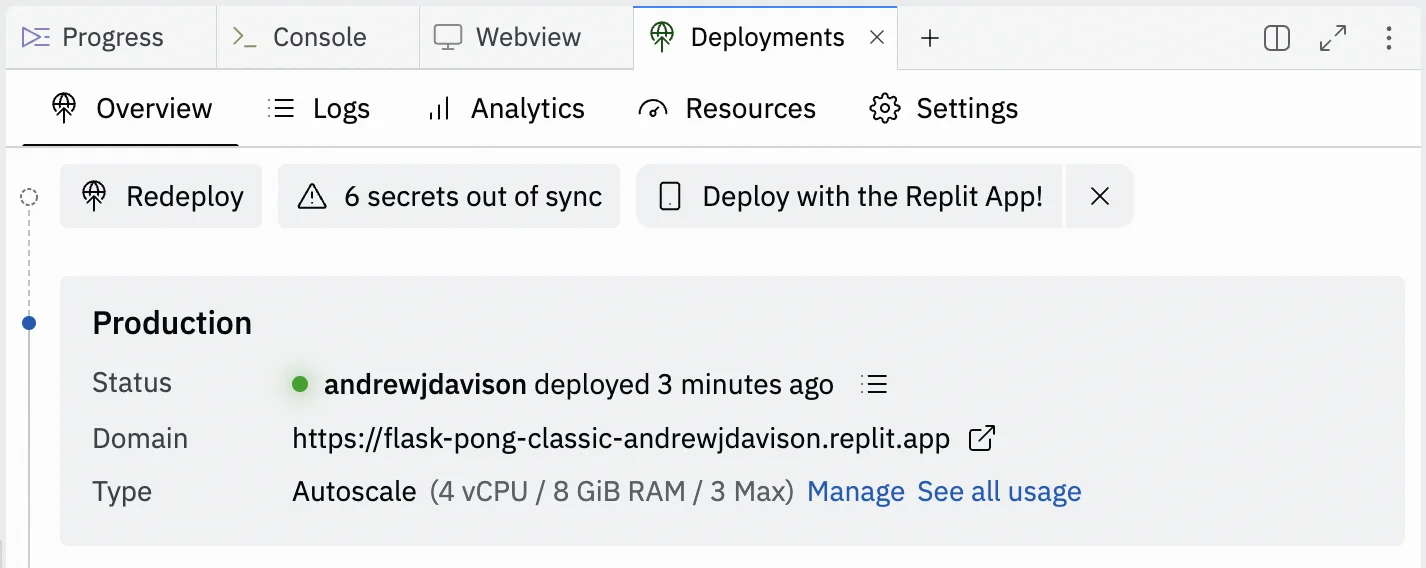
Task: Open the Logs section
Action: 319,109
